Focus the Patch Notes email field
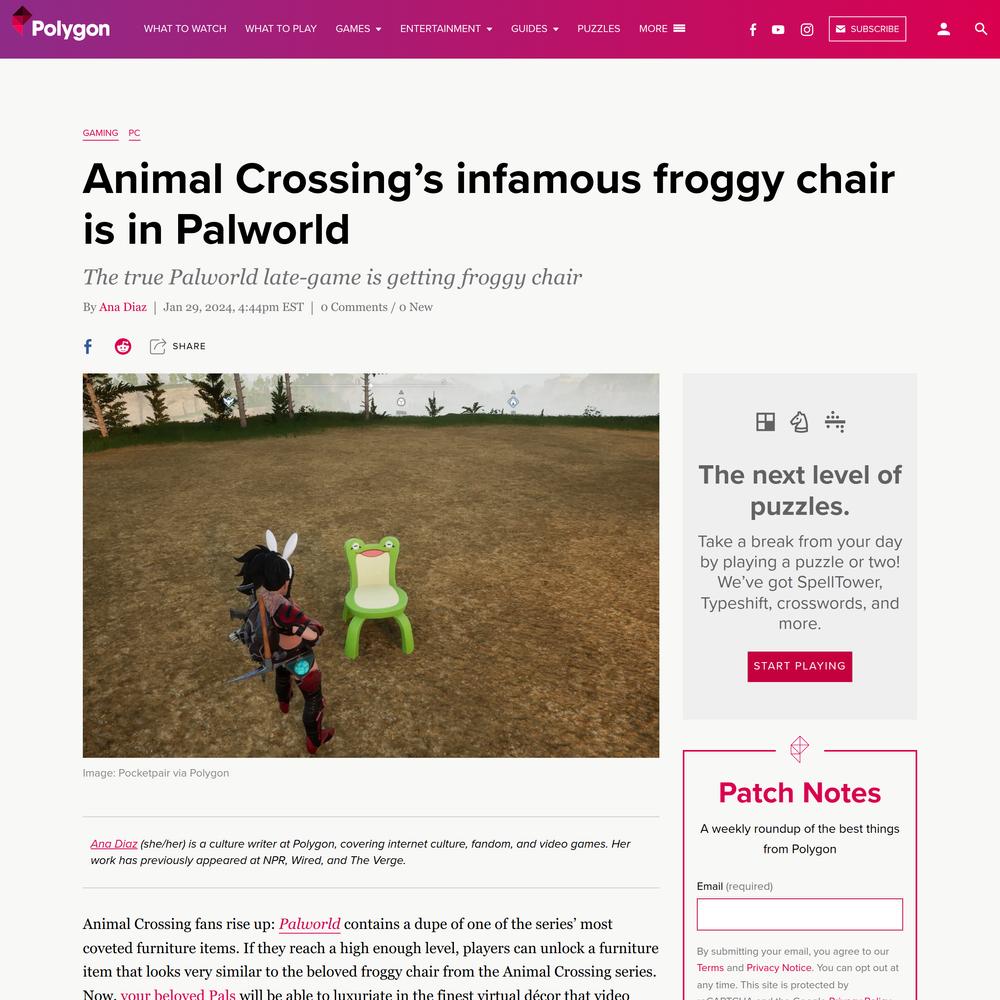 [799, 915]
